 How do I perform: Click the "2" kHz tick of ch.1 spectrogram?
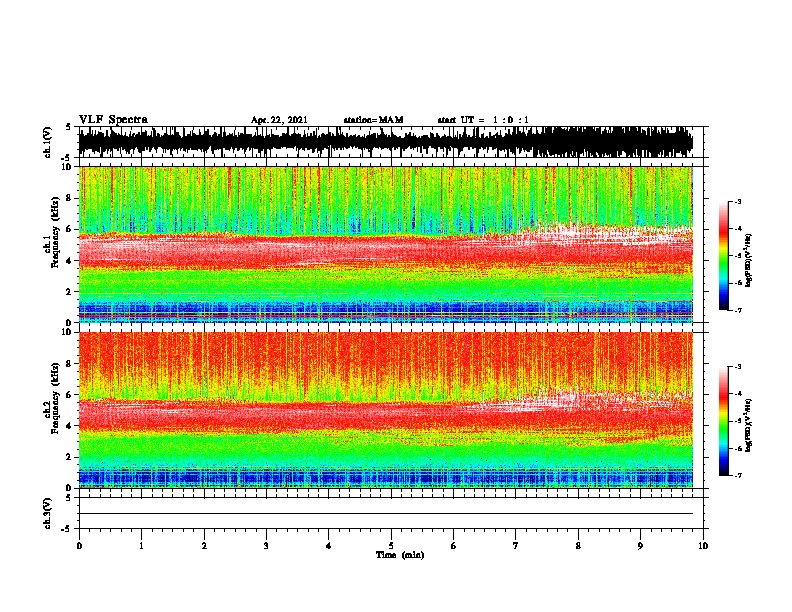pos(69,291)
